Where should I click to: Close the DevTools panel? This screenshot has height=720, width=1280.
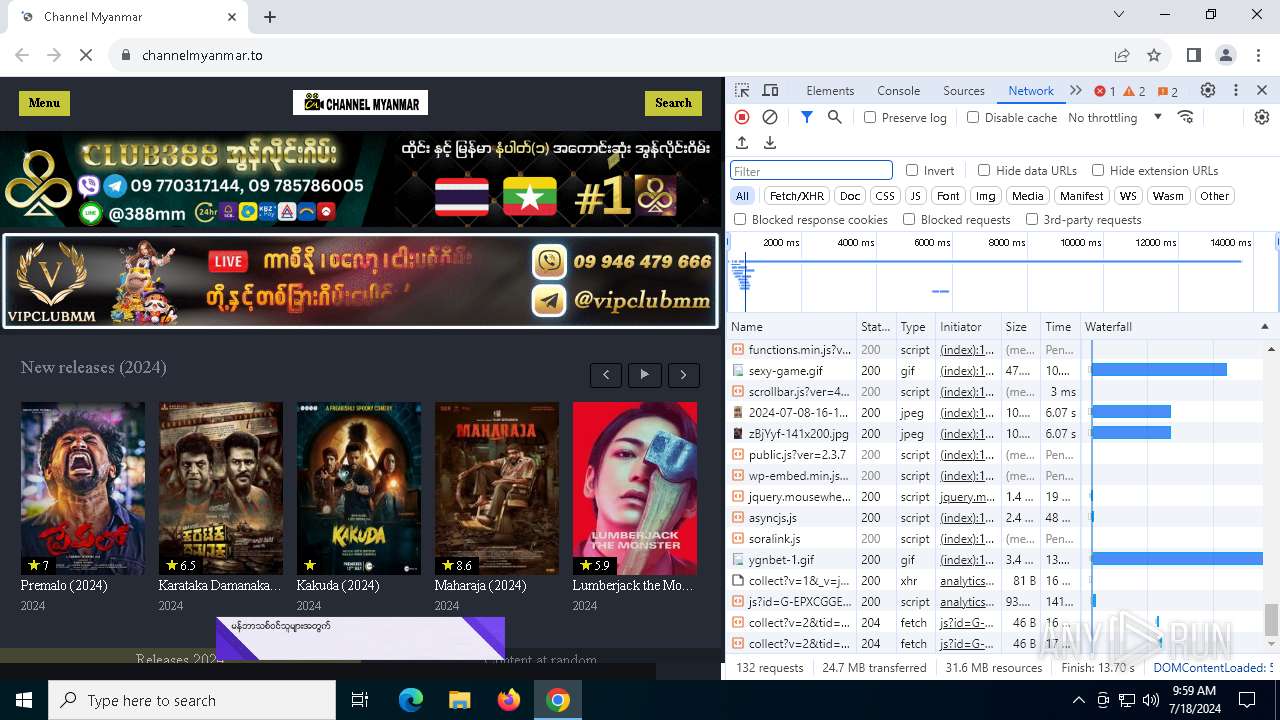point(1262,90)
